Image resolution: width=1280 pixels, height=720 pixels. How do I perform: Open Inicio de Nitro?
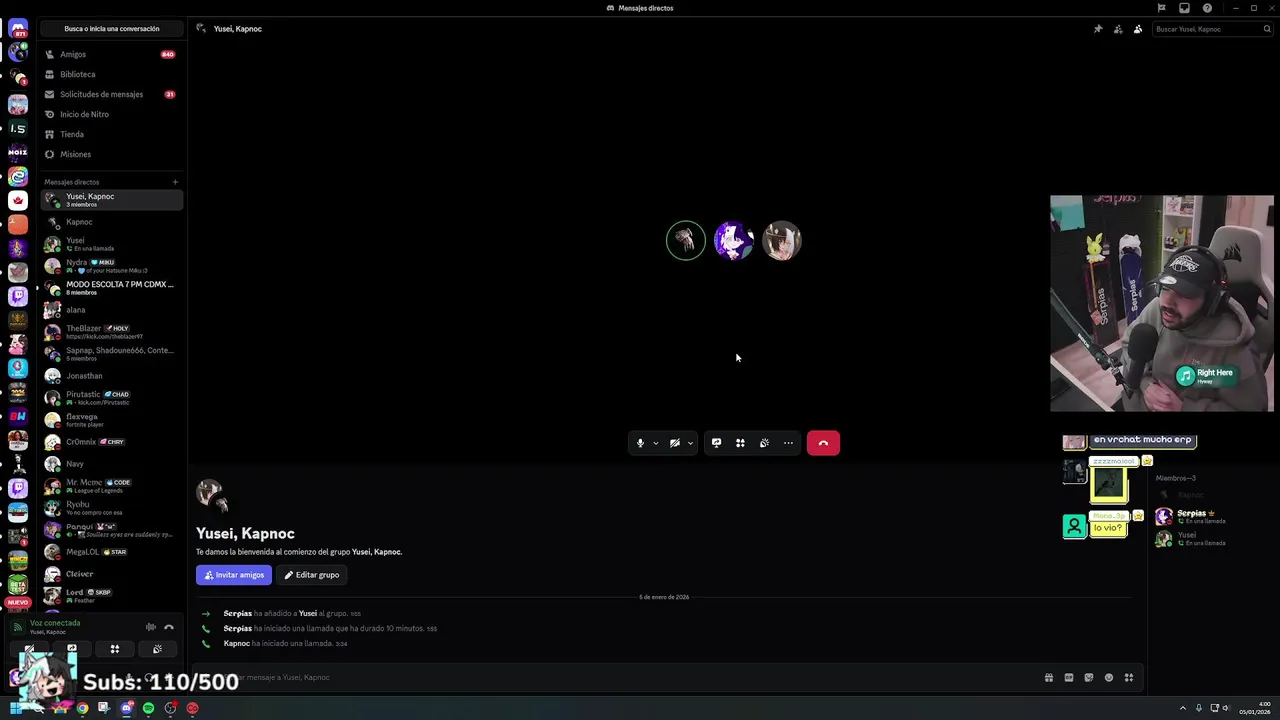[111, 114]
